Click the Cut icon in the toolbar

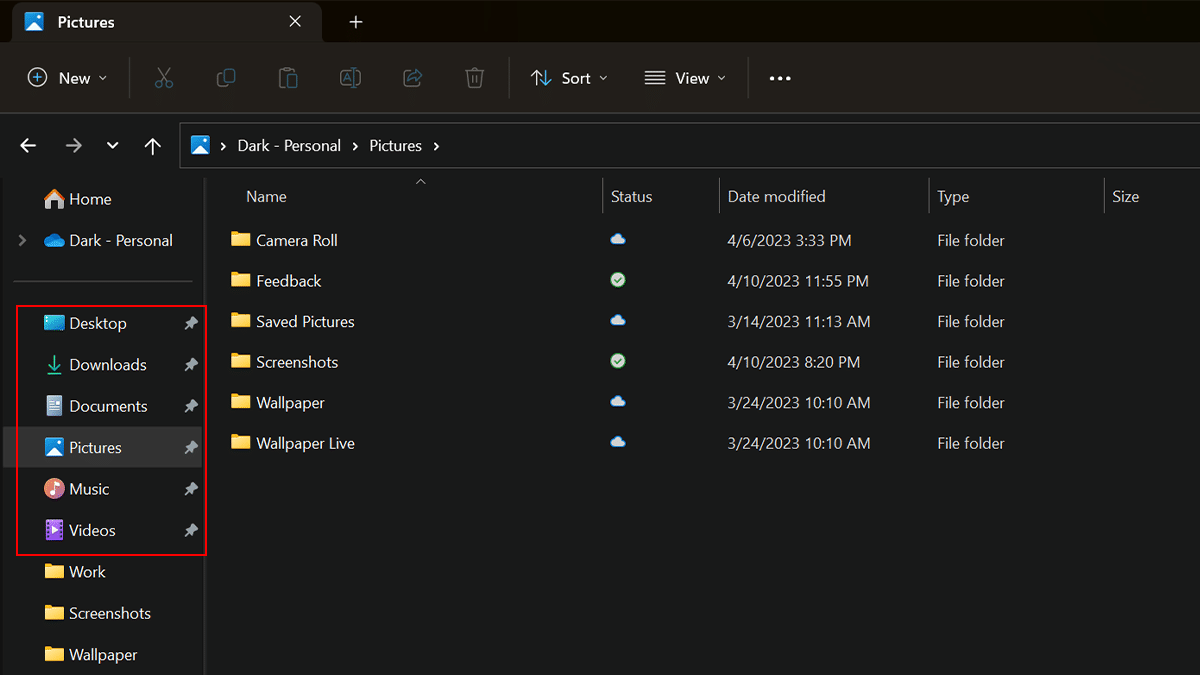[x=163, y=77]
